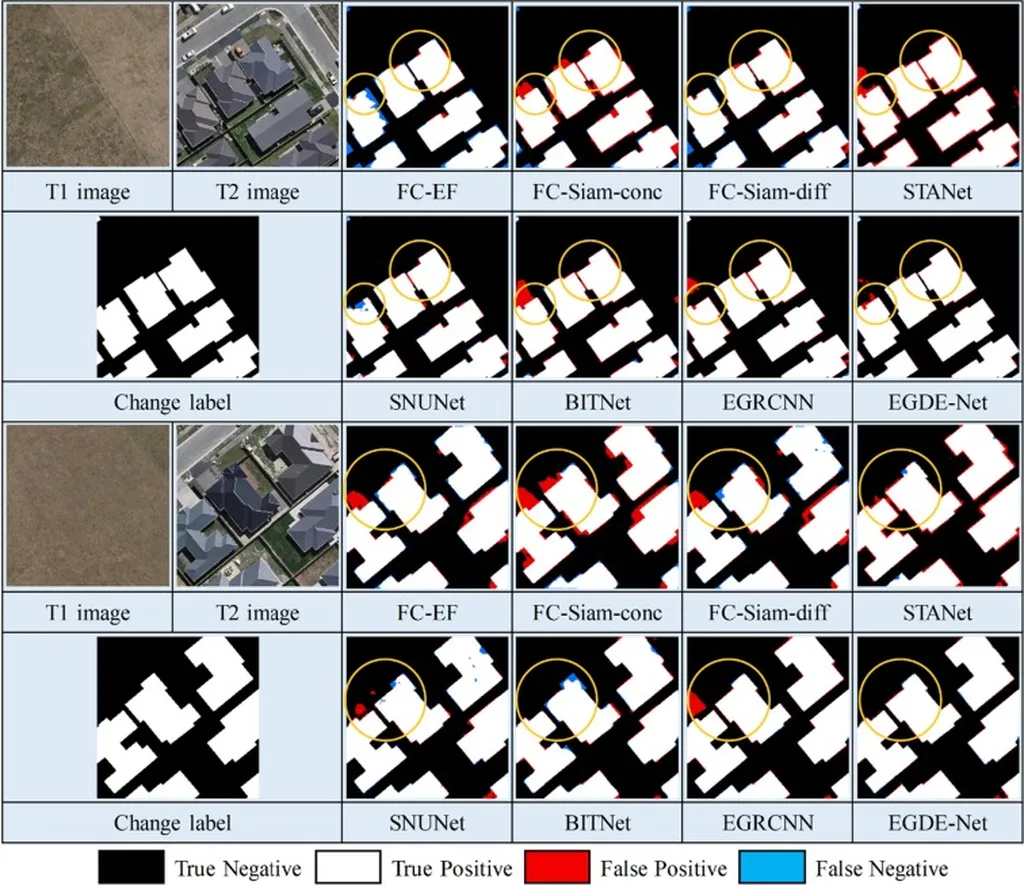
Task: Select the 'False Positive' legend text
Action: coord(664,869)
